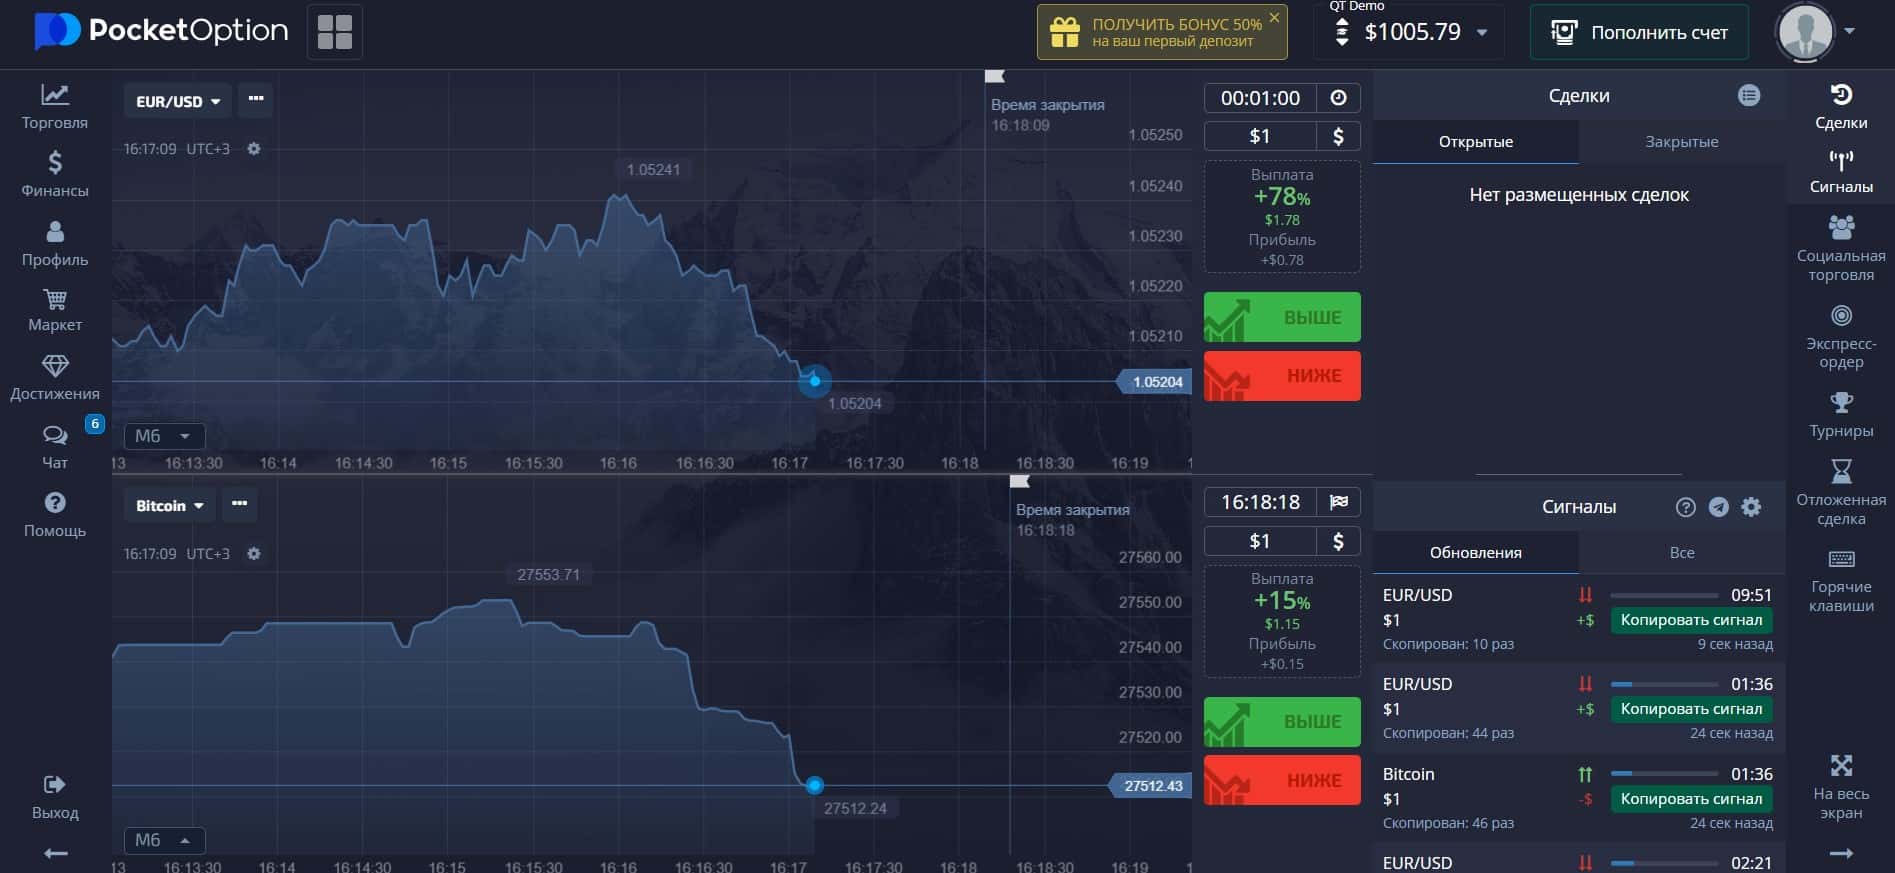This screenshot has height=873, width=1895.
Task: Click EUR/USD trade amount $1 field
Action: 1260,136
